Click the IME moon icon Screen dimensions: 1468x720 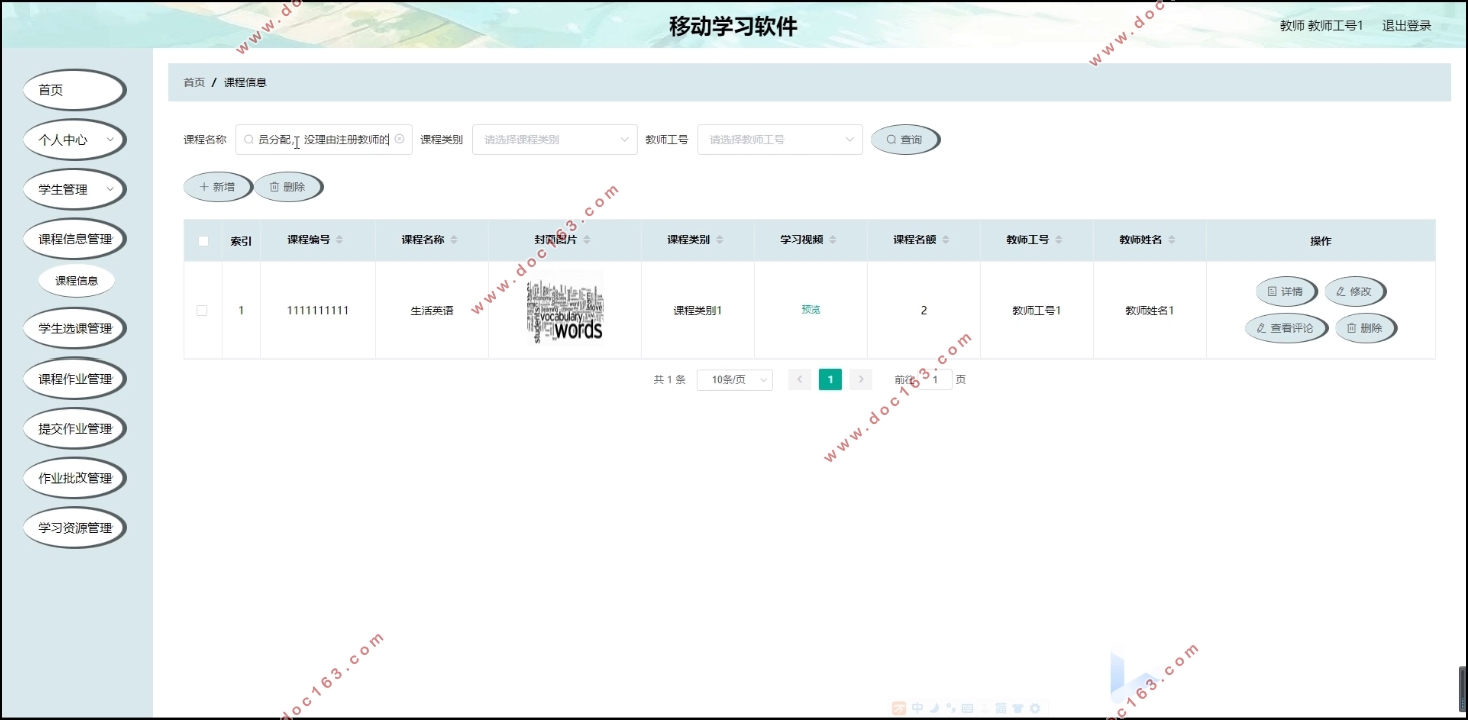tap(934, 708)
